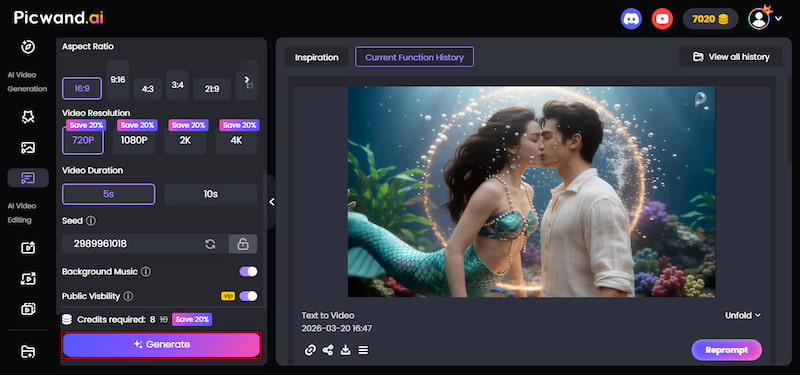Select 4K video resolution
800x375 pixels.
pos(236,140)
